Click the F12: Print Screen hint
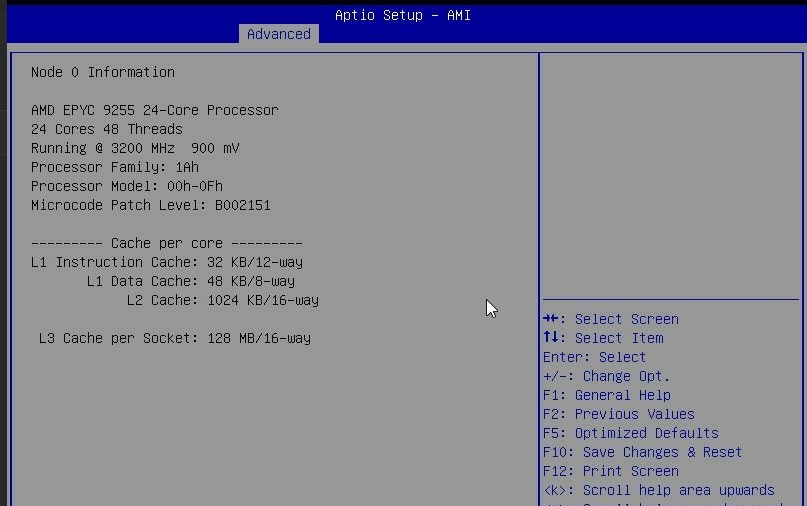 [610, 471]
